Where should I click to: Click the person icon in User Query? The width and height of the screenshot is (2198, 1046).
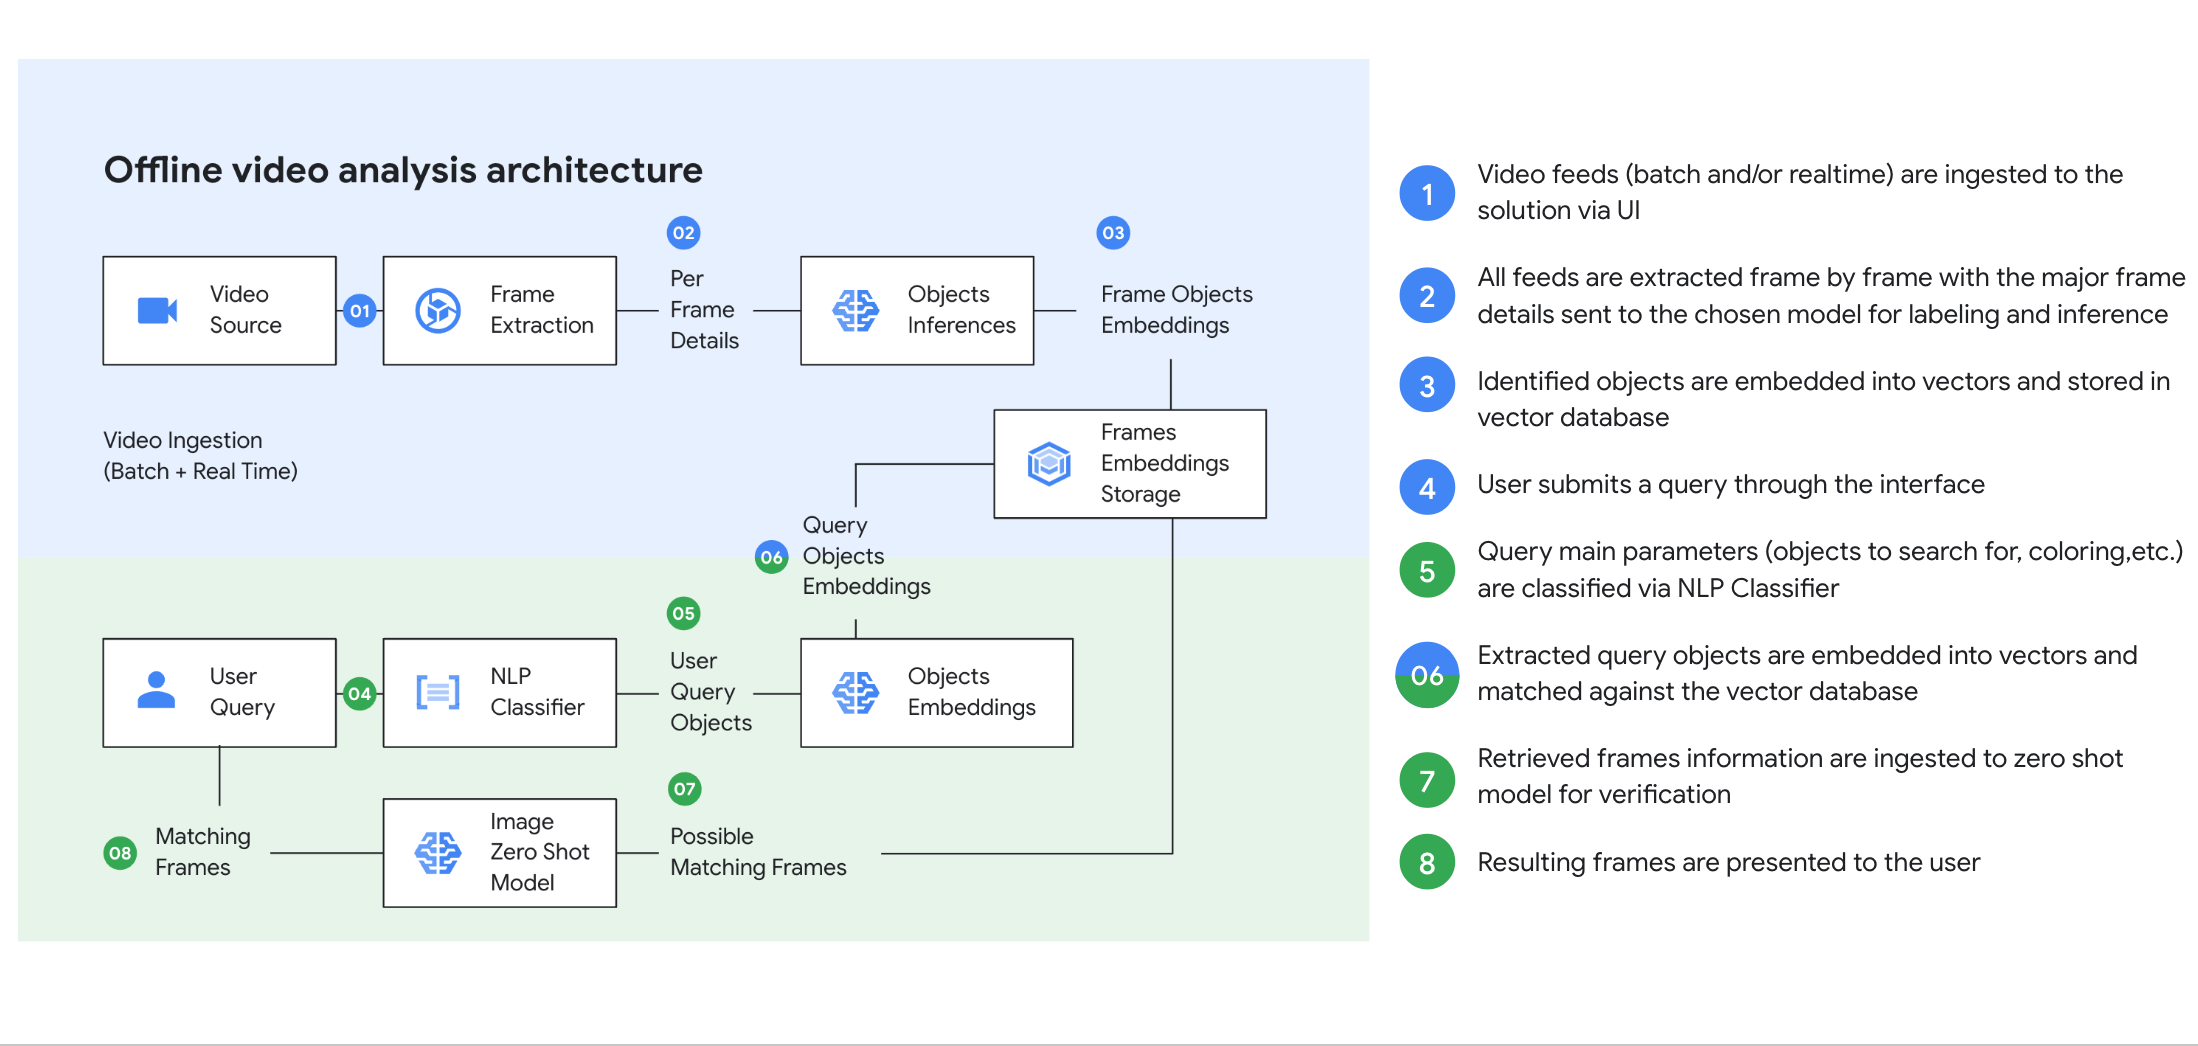point(156,692)
